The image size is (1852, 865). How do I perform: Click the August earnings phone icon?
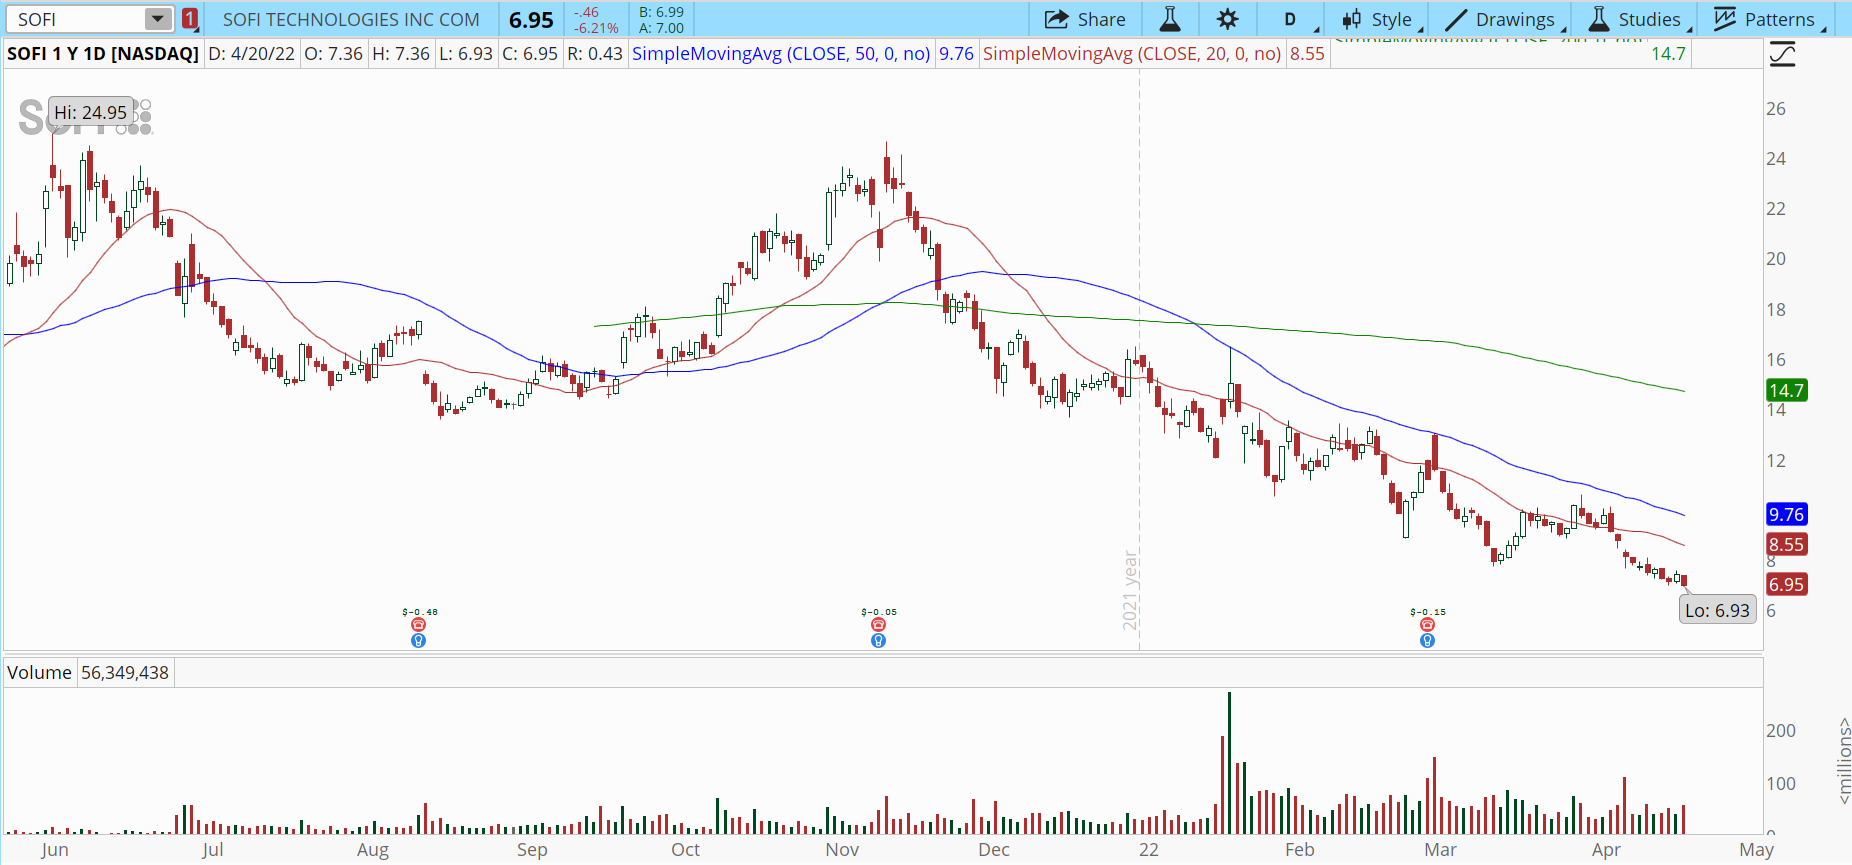418,625
